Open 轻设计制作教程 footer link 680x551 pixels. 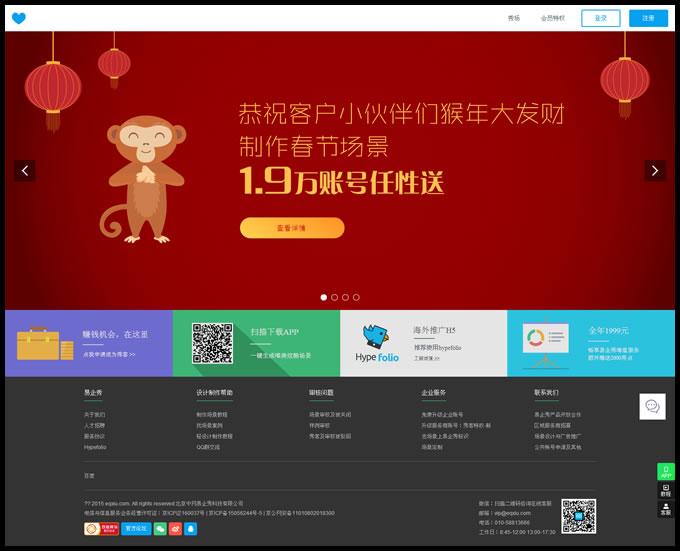point(214,437)
